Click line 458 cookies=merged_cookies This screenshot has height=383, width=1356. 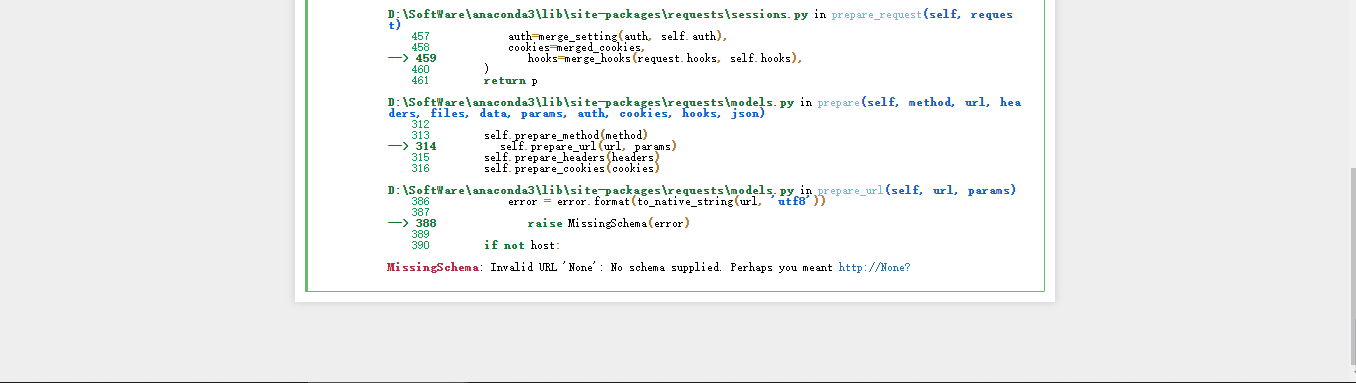tap(577, 47)
